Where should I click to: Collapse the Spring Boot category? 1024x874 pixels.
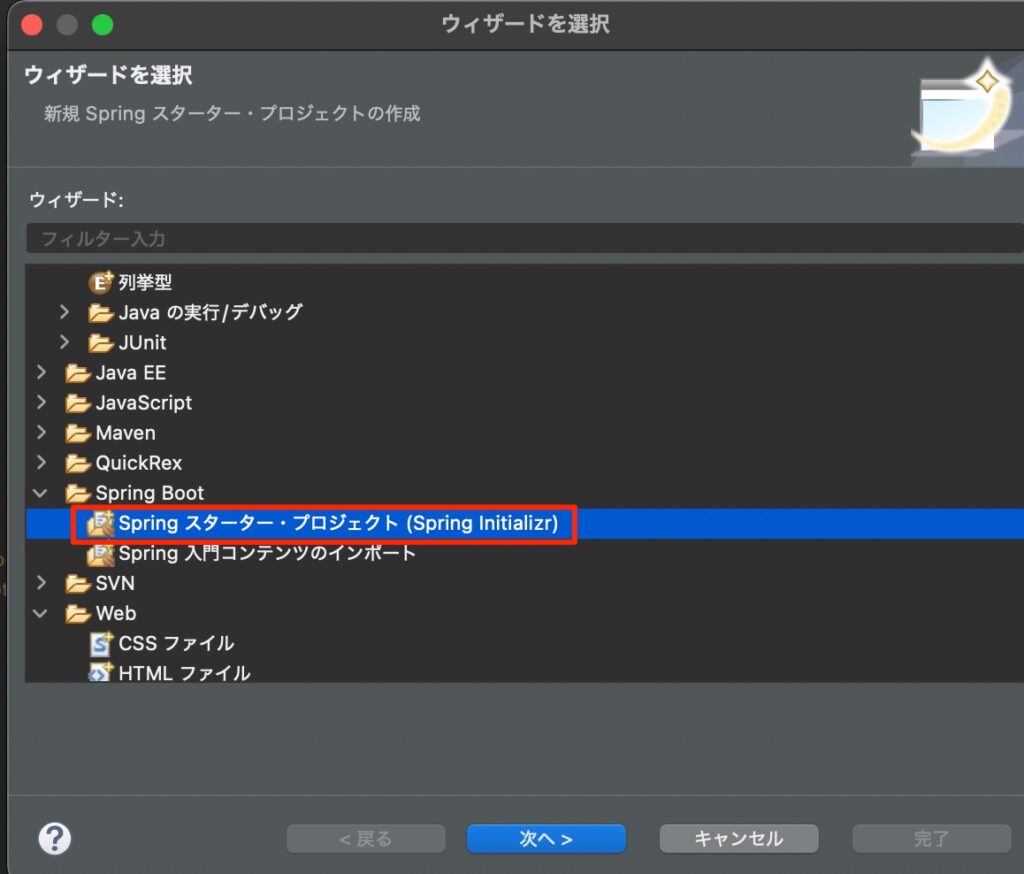pos(41,493)
